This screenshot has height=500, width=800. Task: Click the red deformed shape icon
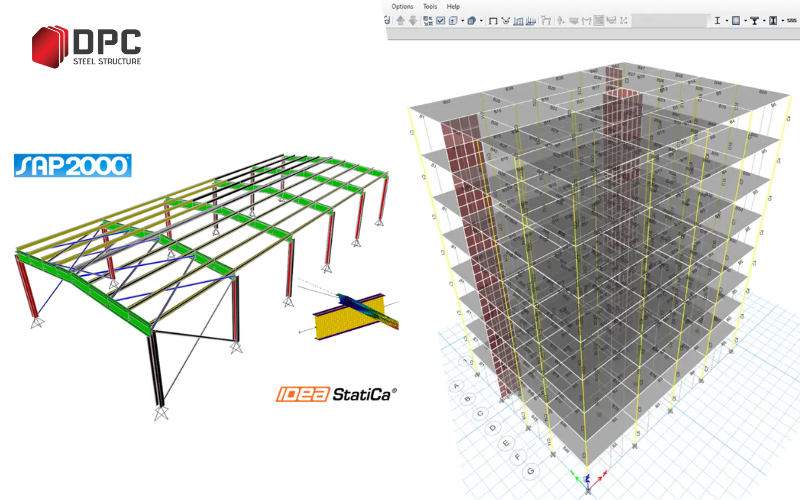click(x=505, y=20)
